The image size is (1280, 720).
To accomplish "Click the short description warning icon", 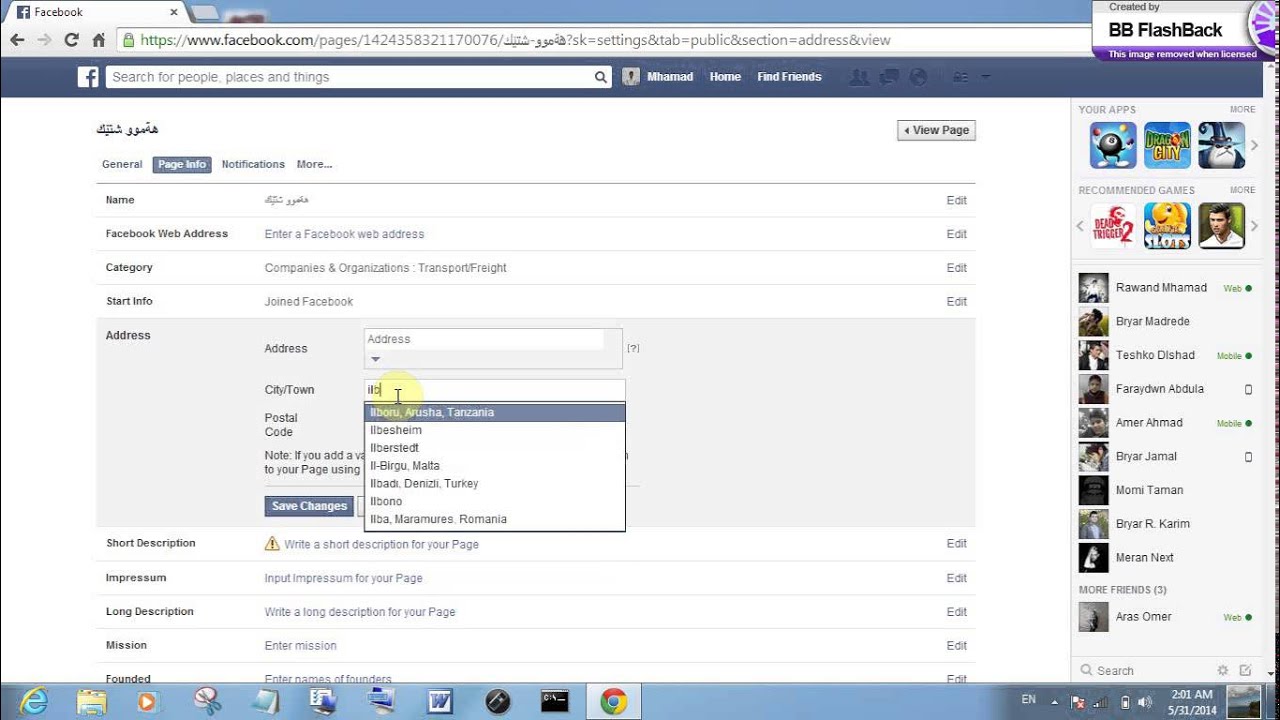I will tap(272, 544).
